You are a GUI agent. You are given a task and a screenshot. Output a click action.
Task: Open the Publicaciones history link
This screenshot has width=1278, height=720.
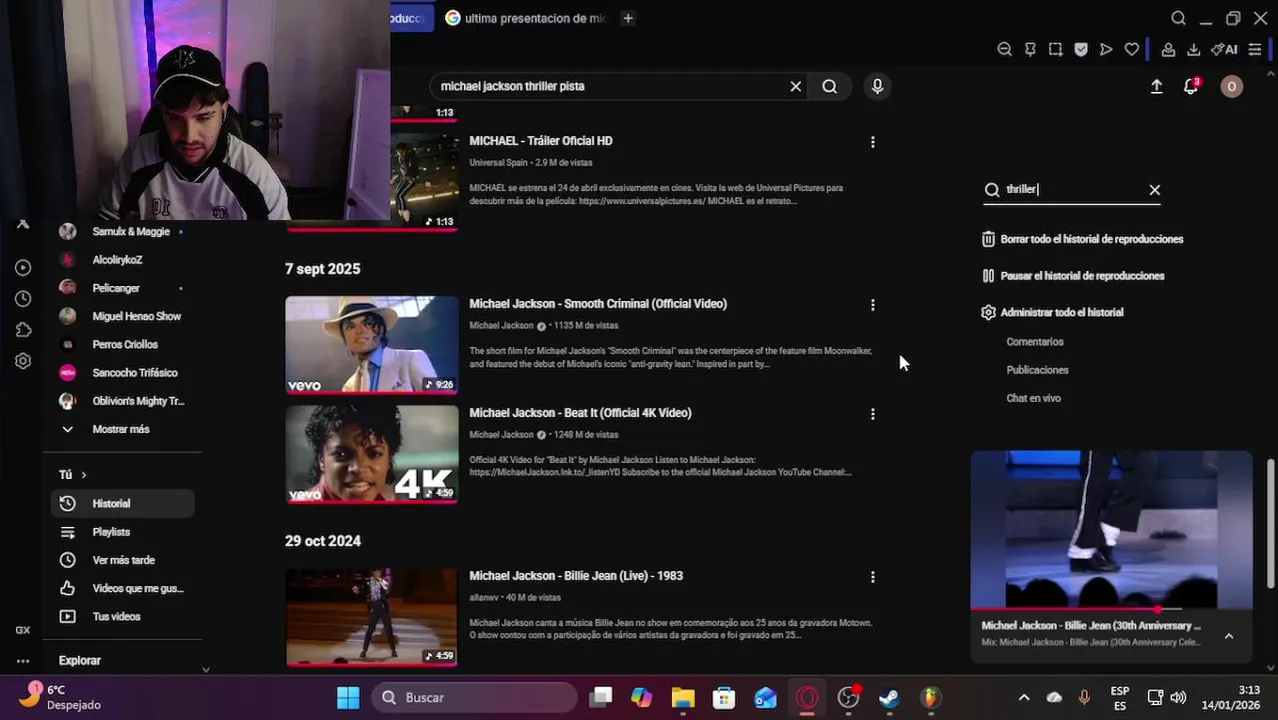pos(1037,370)
